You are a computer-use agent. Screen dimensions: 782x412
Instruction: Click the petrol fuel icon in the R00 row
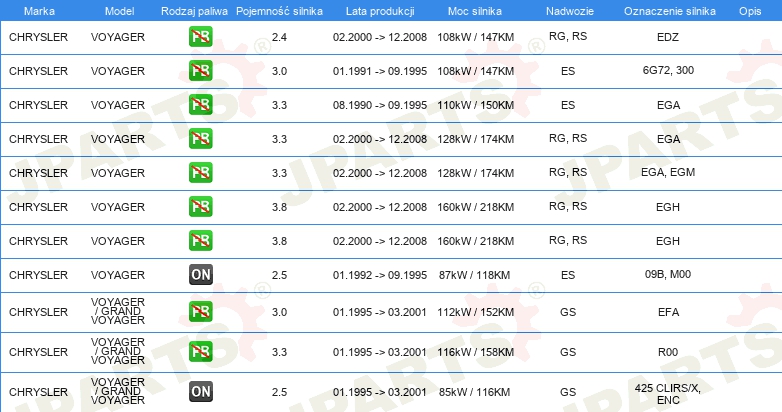click(x=200, y=352)
